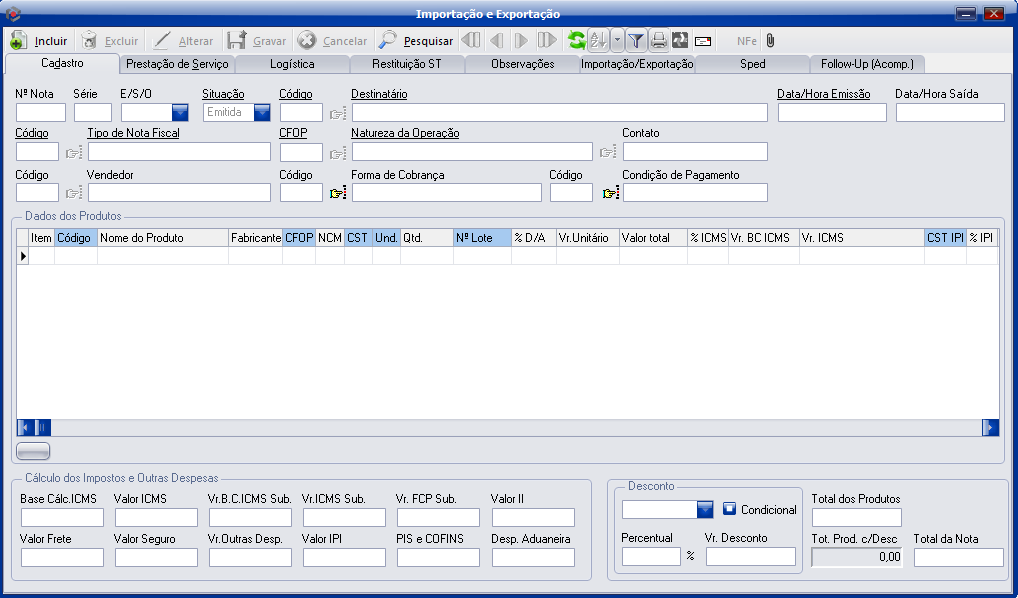1018x598 pixels.
Task: Click lookup hand icon beside Condição de Pagamento
Action: pos(610,193)
